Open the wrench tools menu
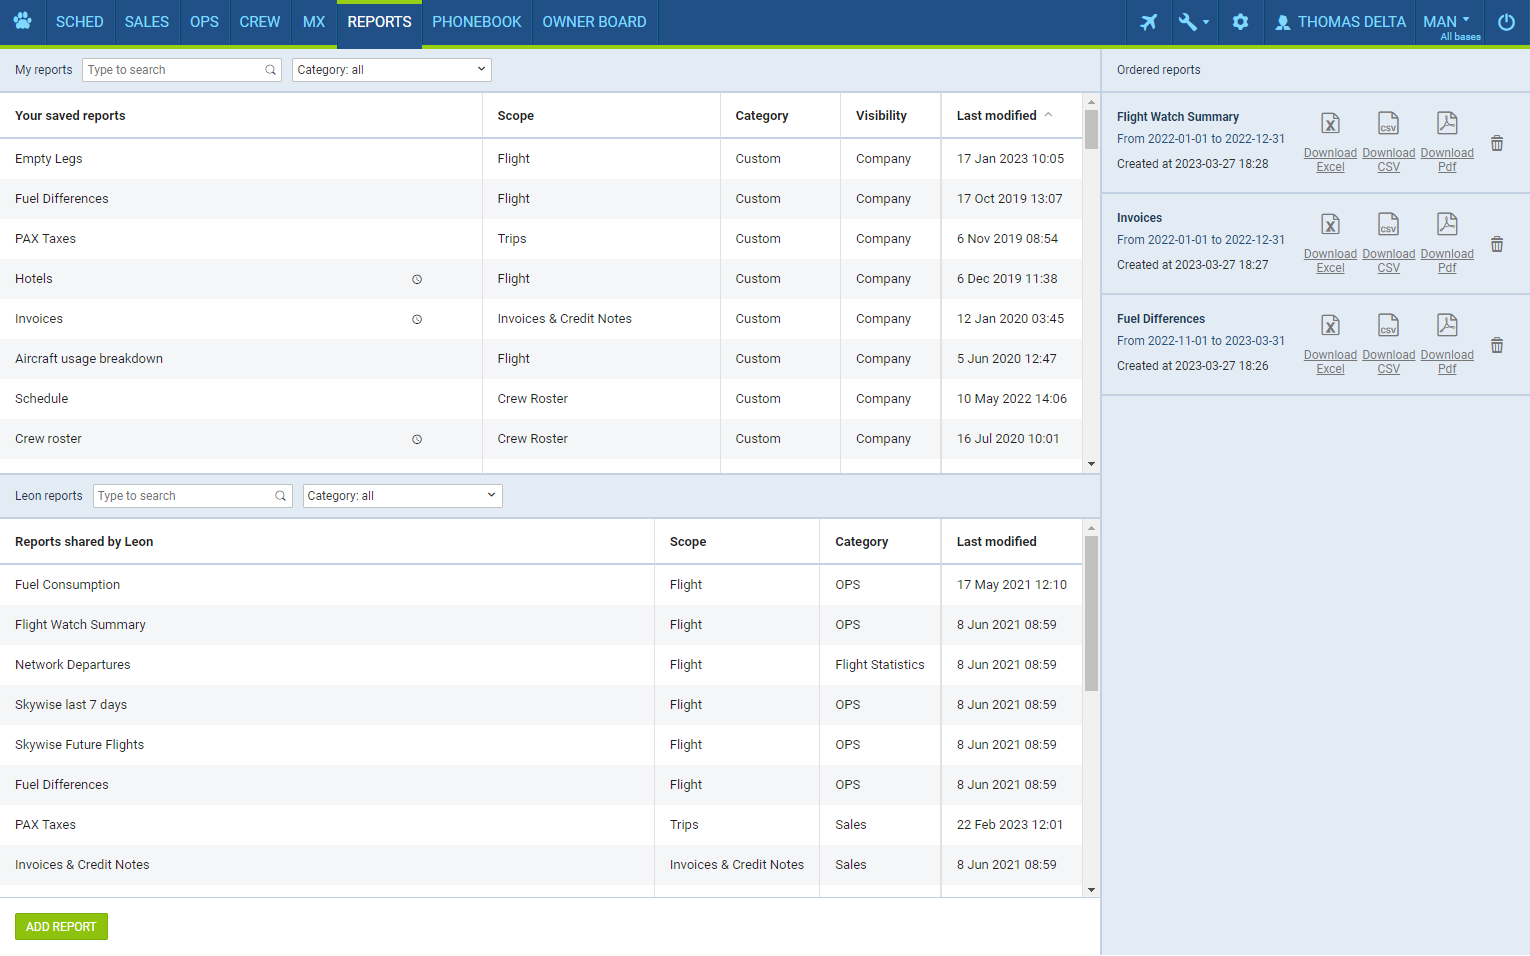Image resolution: width=1530 pixels, height=956 pixels. pos(1193,22)
